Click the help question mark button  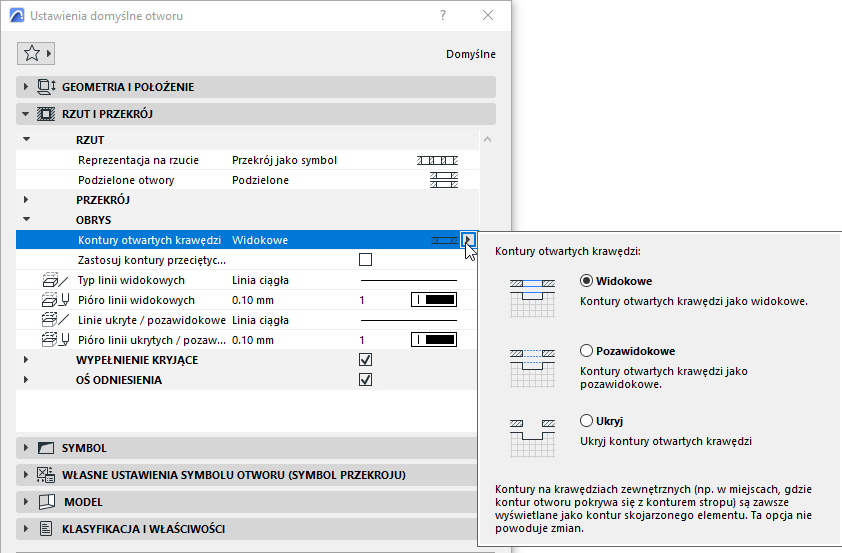443,16
